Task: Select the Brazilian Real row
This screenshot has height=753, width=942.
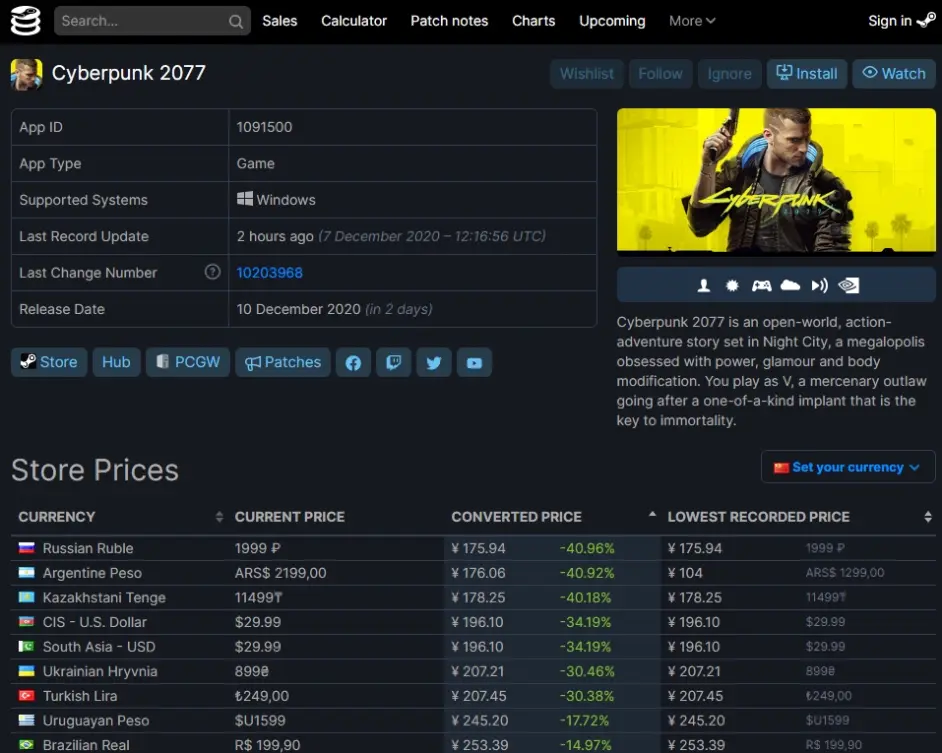Action: click(x=473, y=745)
